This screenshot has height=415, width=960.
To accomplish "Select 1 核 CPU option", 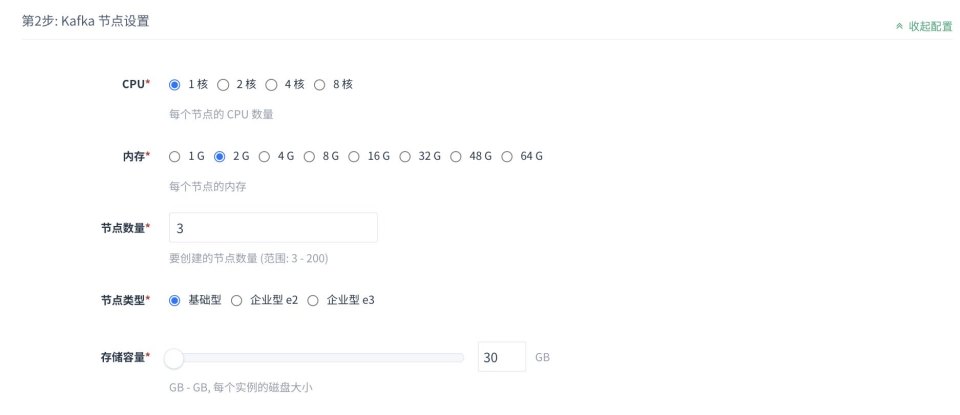I will click(175, 85).
